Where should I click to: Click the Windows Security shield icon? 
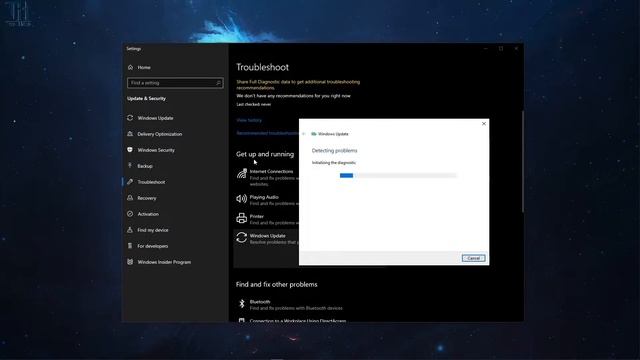tap(130, 150)
